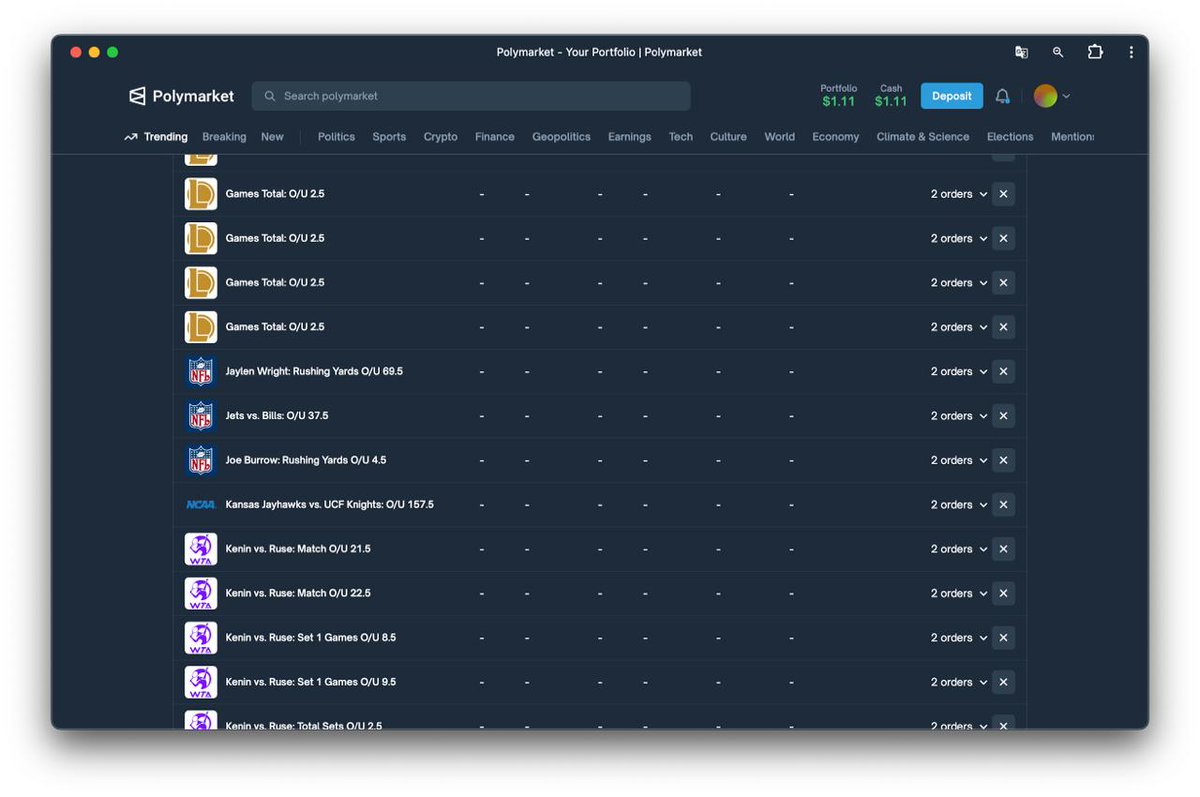Open the account dropdown chevron beside avatar
The width and height of the screenshot is (1200, 797).
pyautogui.click(x=1066, y=96)
